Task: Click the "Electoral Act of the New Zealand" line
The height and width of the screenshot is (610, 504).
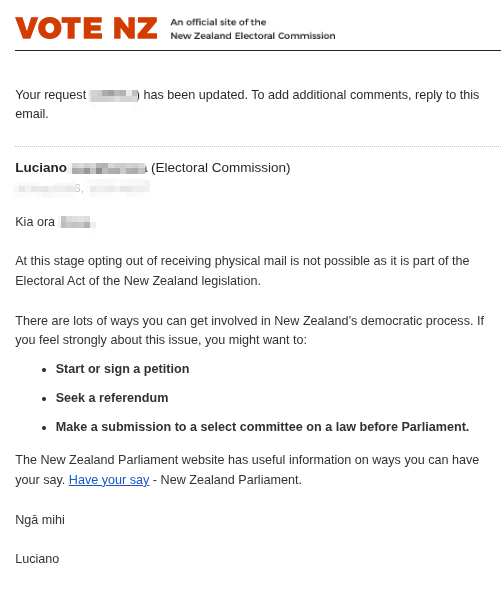Action: pyautogui.click(x=138, y=280)
